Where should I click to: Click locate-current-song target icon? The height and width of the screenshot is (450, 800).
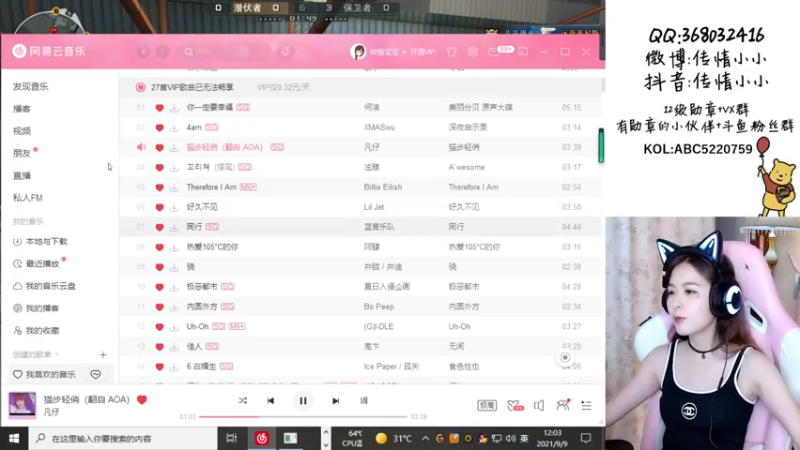click(x=565, y=358)
